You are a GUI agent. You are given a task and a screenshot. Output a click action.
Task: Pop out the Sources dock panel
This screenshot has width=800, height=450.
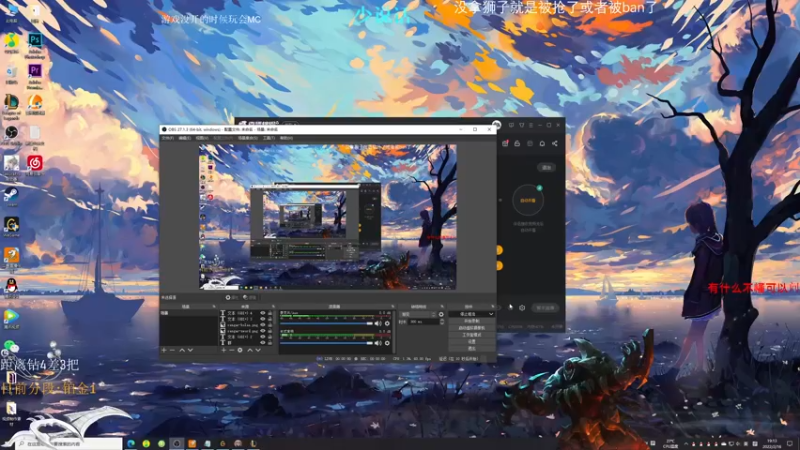click(x=273, y=306)
